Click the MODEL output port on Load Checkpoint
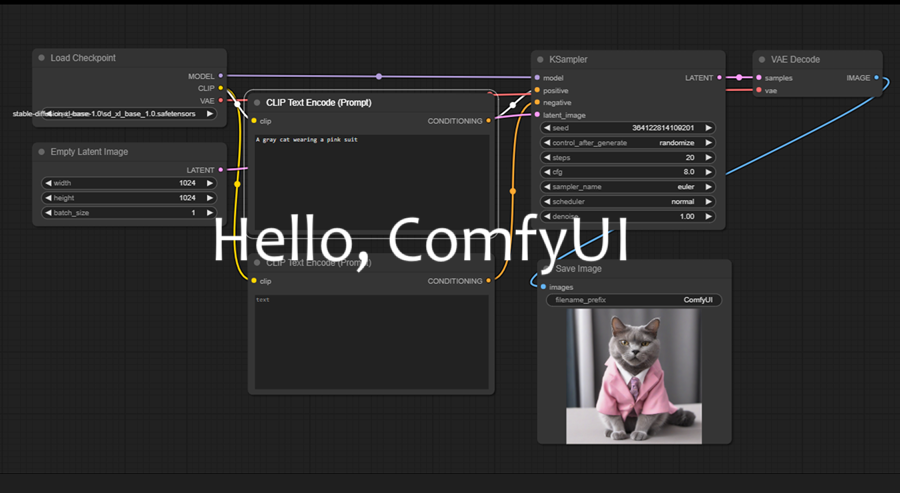Screen dimensions: 900x493 220,76
